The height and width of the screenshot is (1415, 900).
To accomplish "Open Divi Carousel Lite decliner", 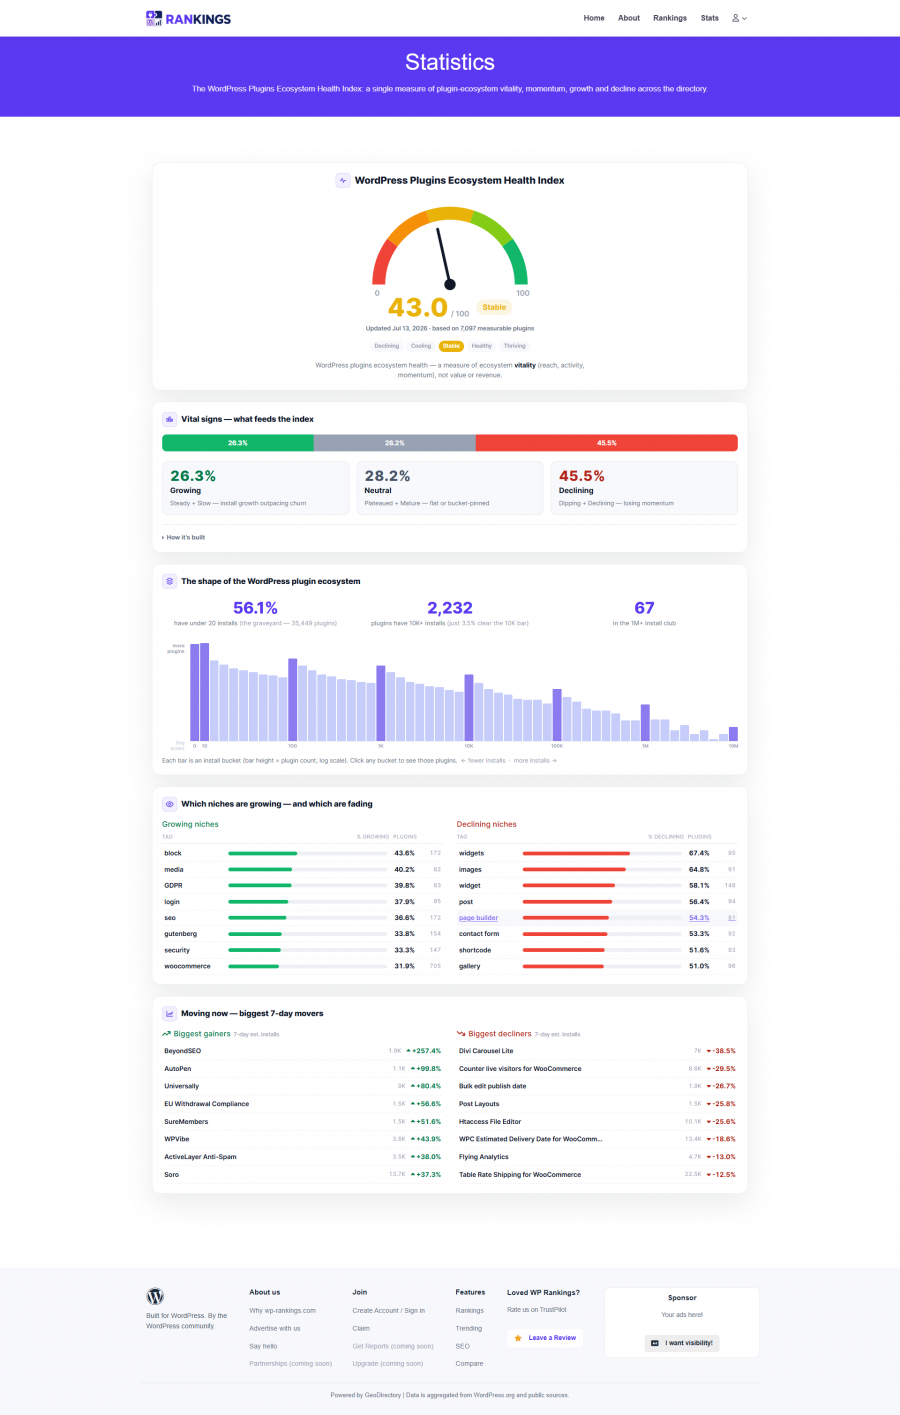I will tap(597, 1051).
